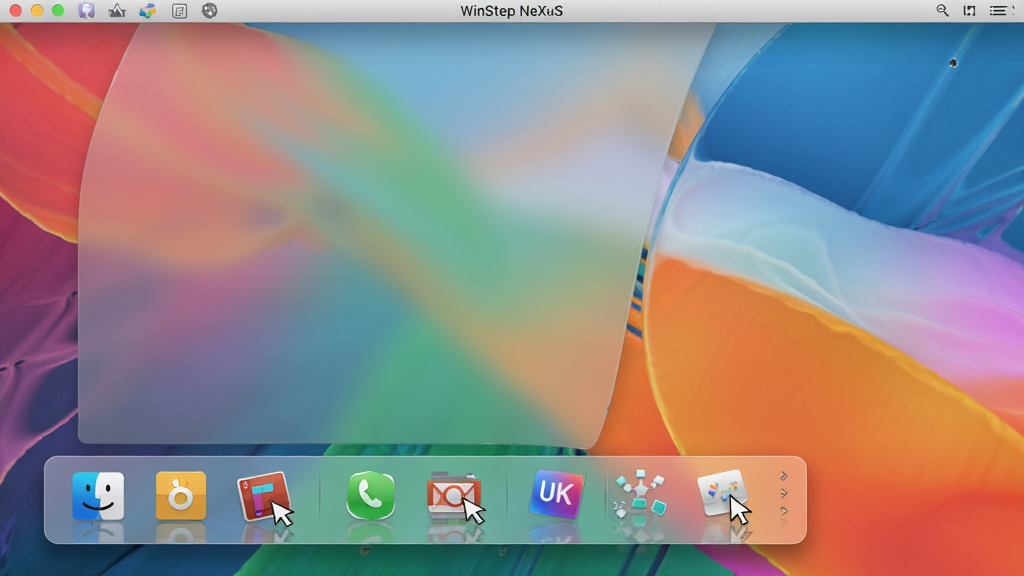This screenshot has height=576, width=1024.
Task: Launch the UK app in the dock
Action: [556, 494]
